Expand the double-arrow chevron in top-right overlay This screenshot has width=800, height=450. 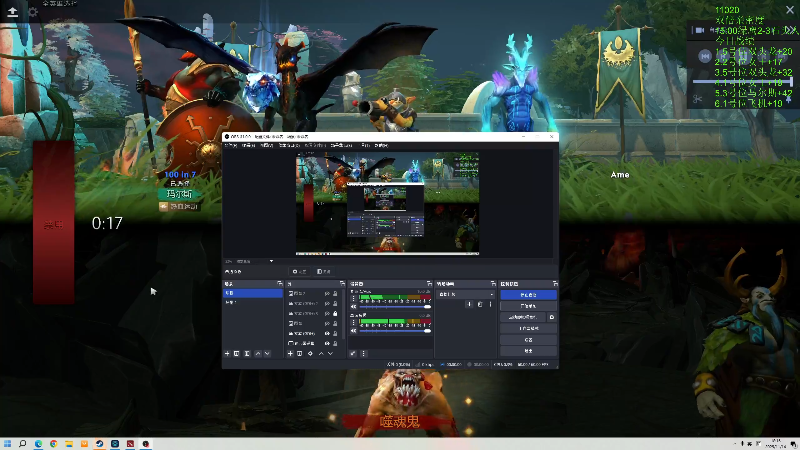click(791, 30)
